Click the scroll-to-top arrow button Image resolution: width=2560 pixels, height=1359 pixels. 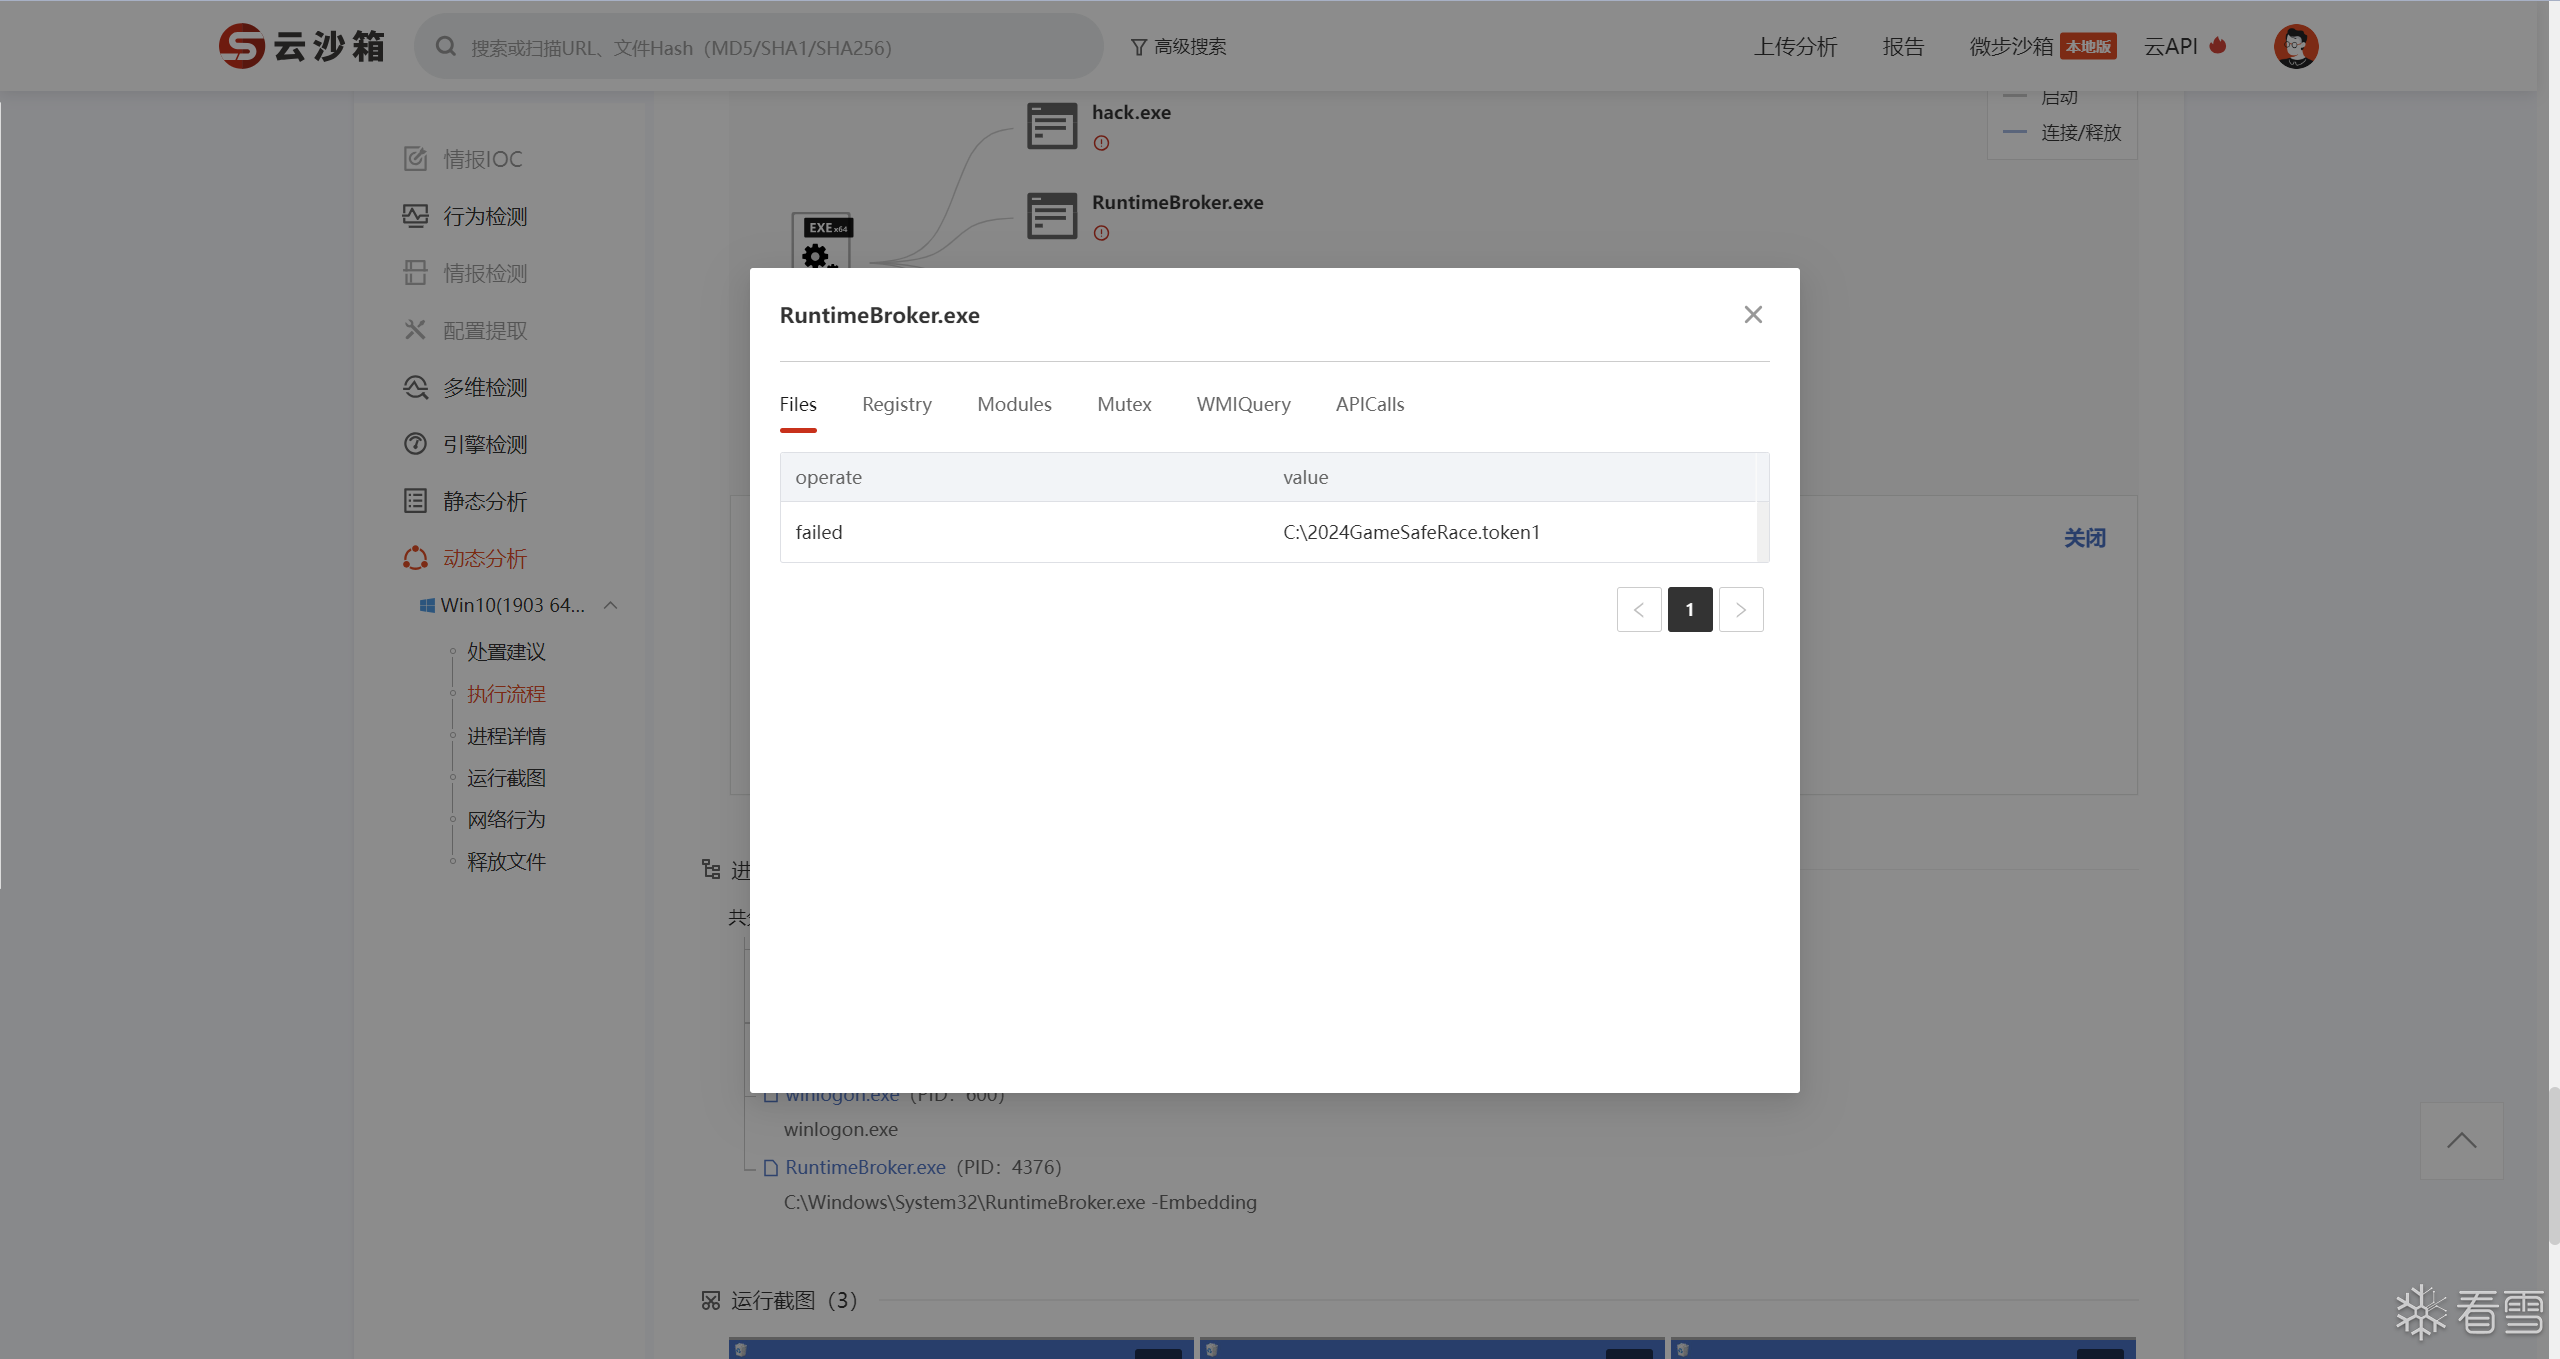[x=2461, y=1141]
